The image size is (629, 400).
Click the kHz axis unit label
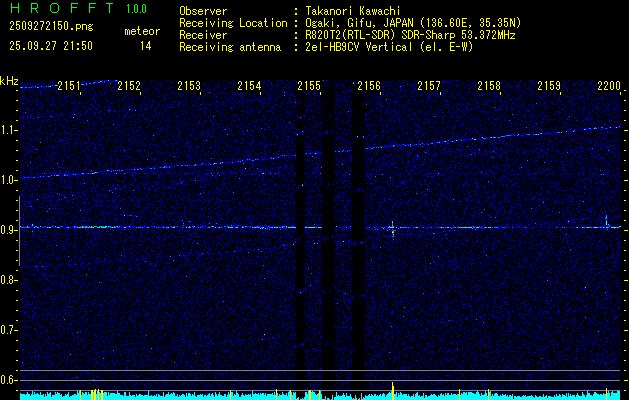[x=9, y=81]
